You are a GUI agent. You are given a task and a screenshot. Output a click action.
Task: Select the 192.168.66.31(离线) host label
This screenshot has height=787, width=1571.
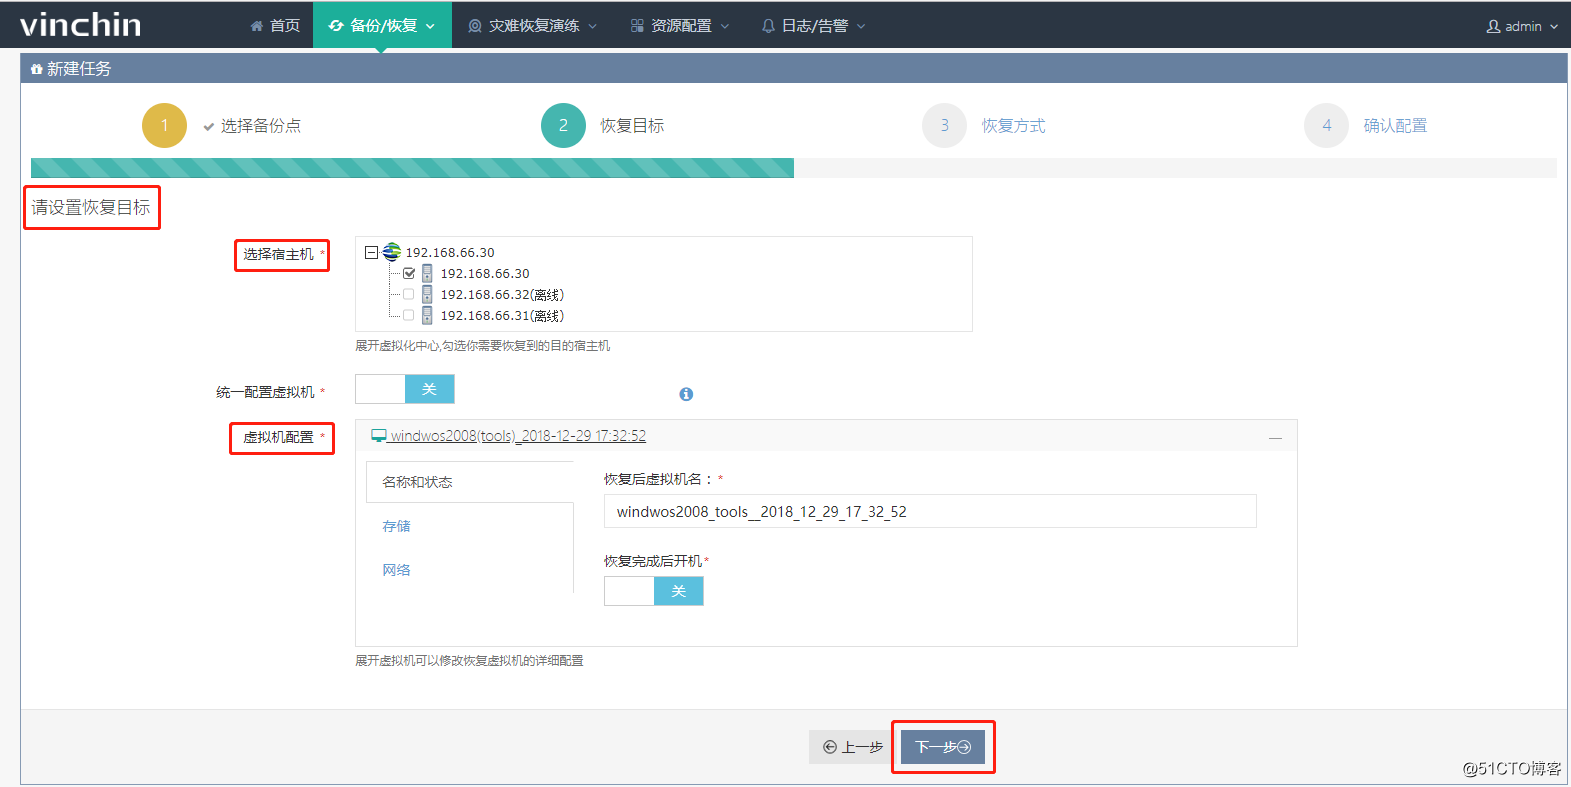tap(502, 316)
